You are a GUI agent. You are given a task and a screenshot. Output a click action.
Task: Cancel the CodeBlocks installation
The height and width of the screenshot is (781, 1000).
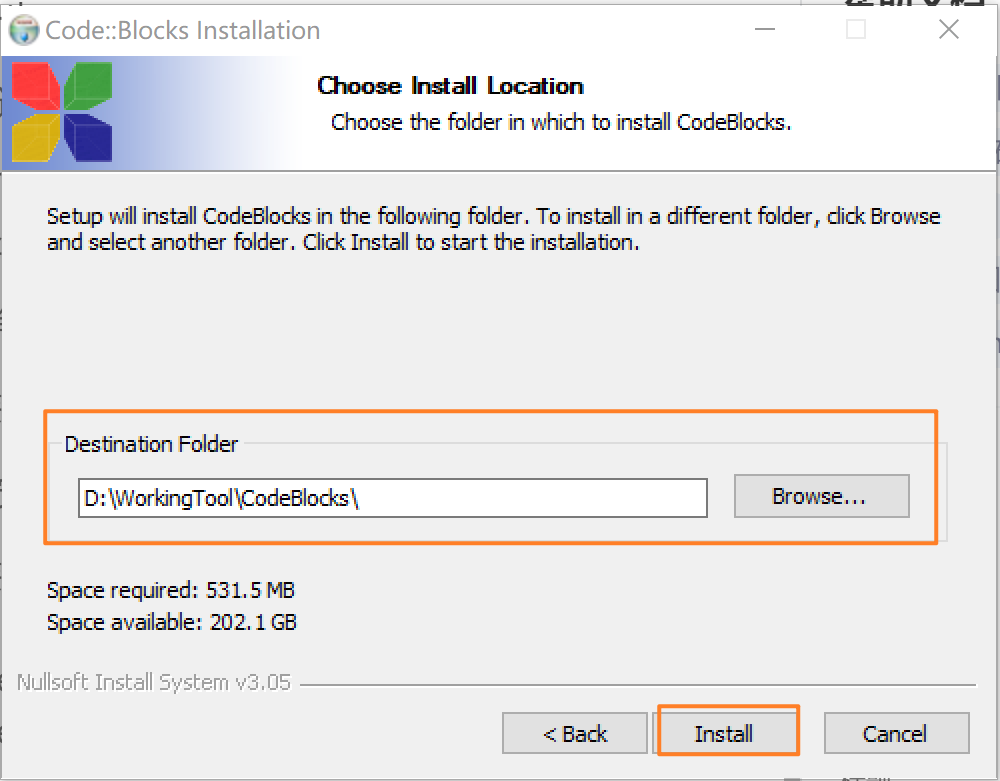(896, 733)
